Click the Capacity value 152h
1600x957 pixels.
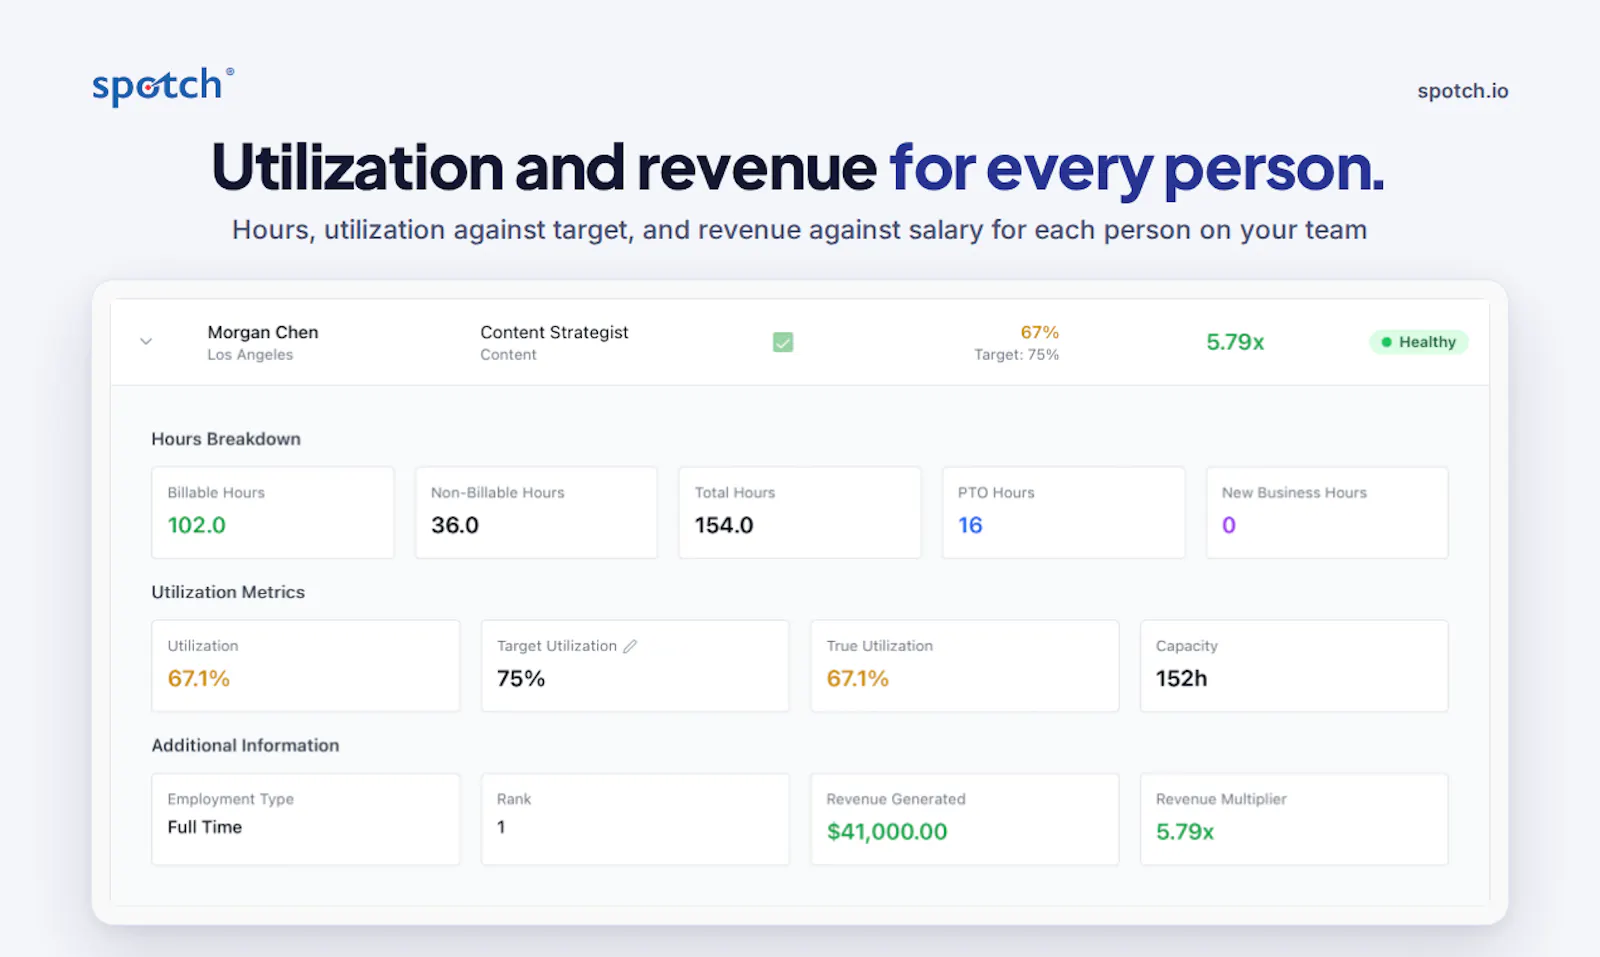tap(1182, 678)
